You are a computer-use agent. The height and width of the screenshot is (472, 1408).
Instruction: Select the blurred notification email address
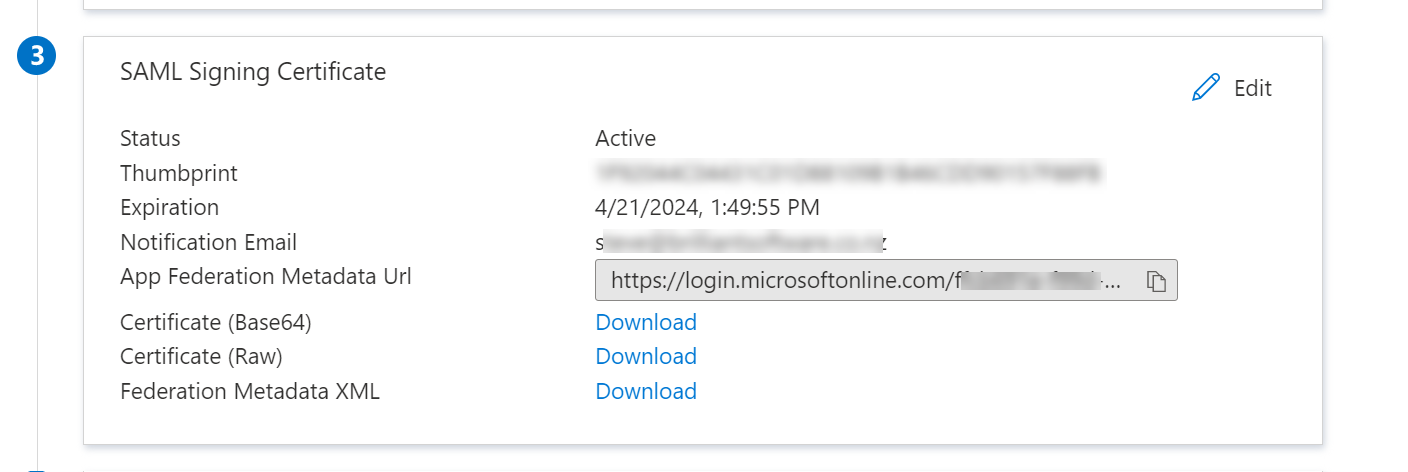coord(741,242)
